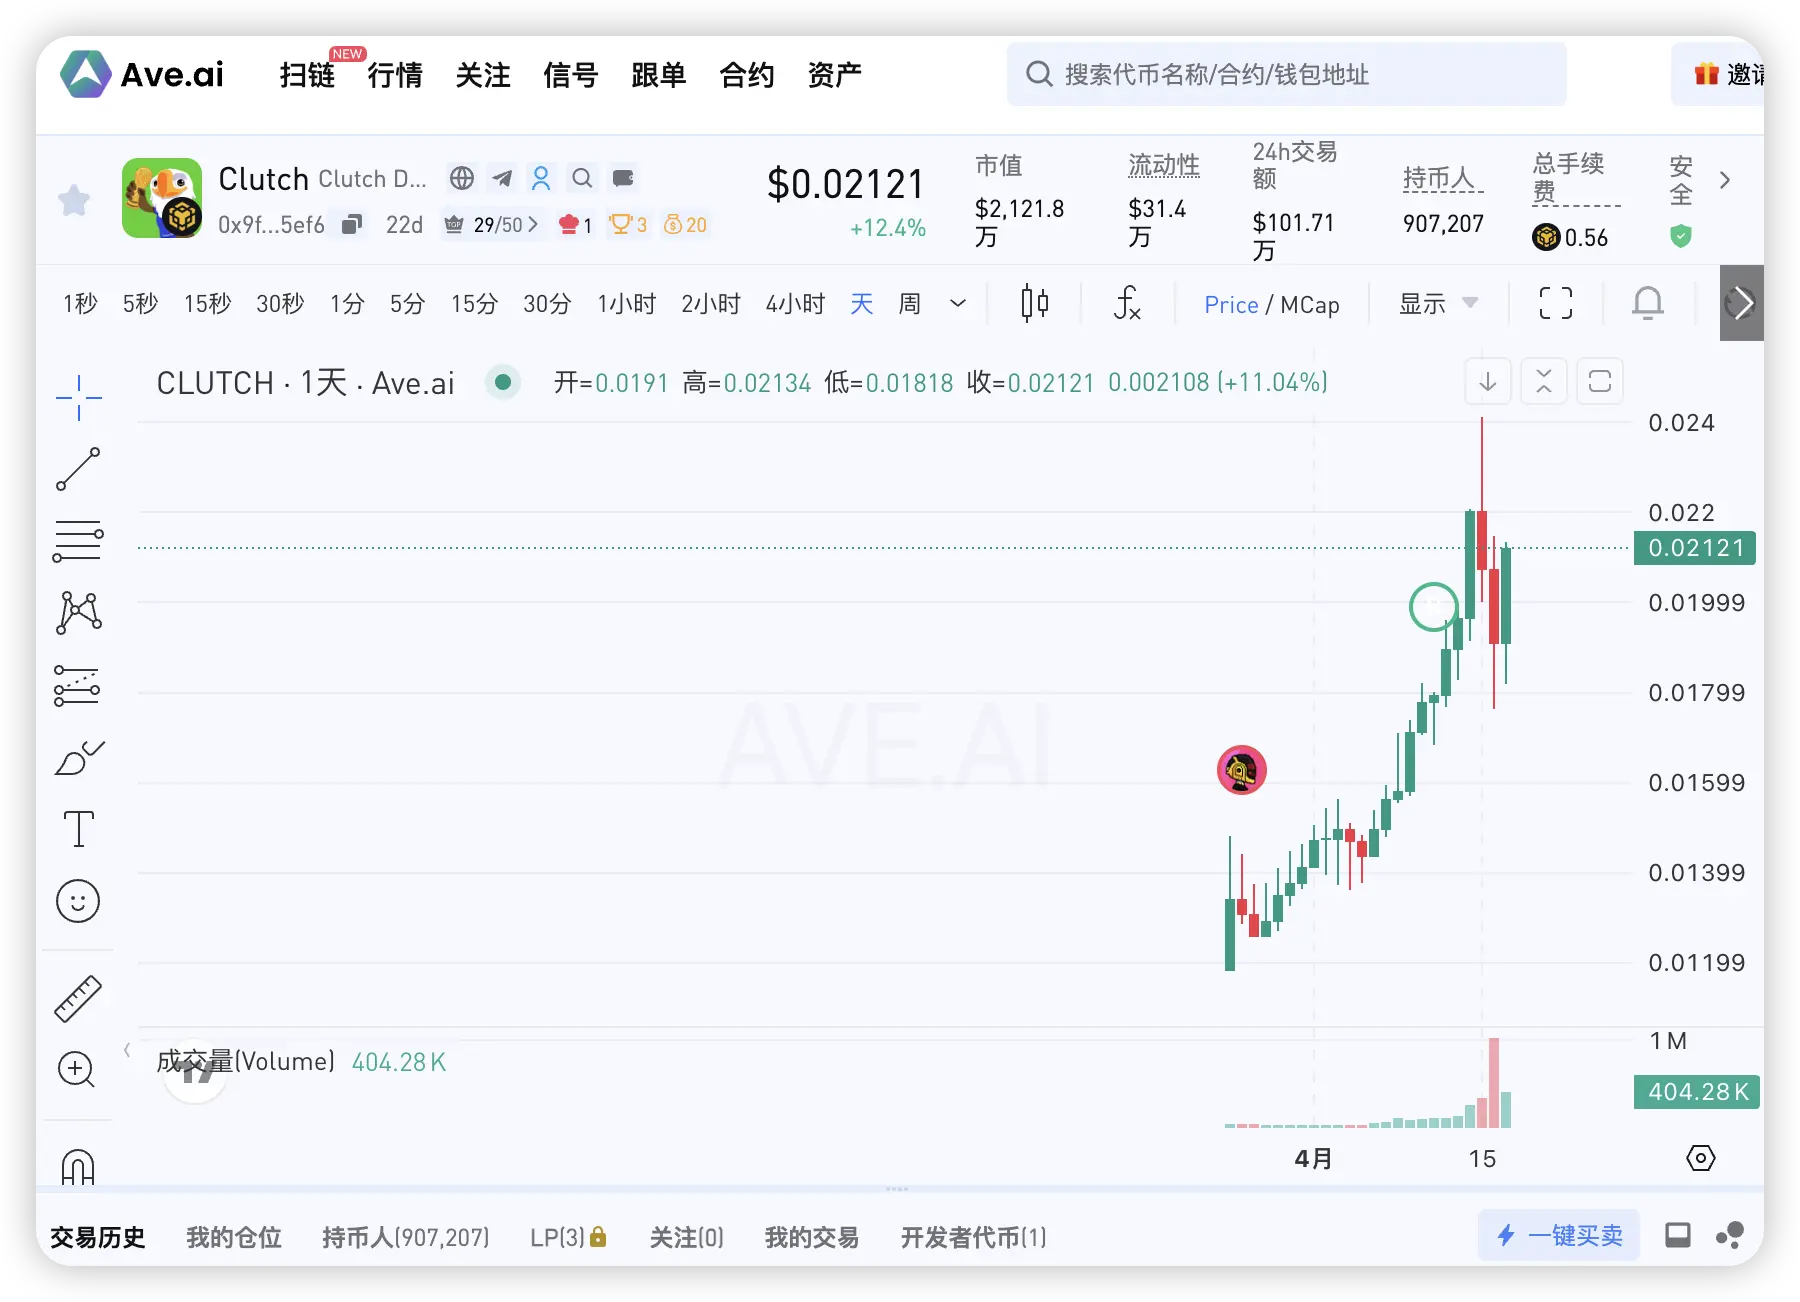Go to 资产
This screenshot has width=1800, height=1302.
pos(835,75)
